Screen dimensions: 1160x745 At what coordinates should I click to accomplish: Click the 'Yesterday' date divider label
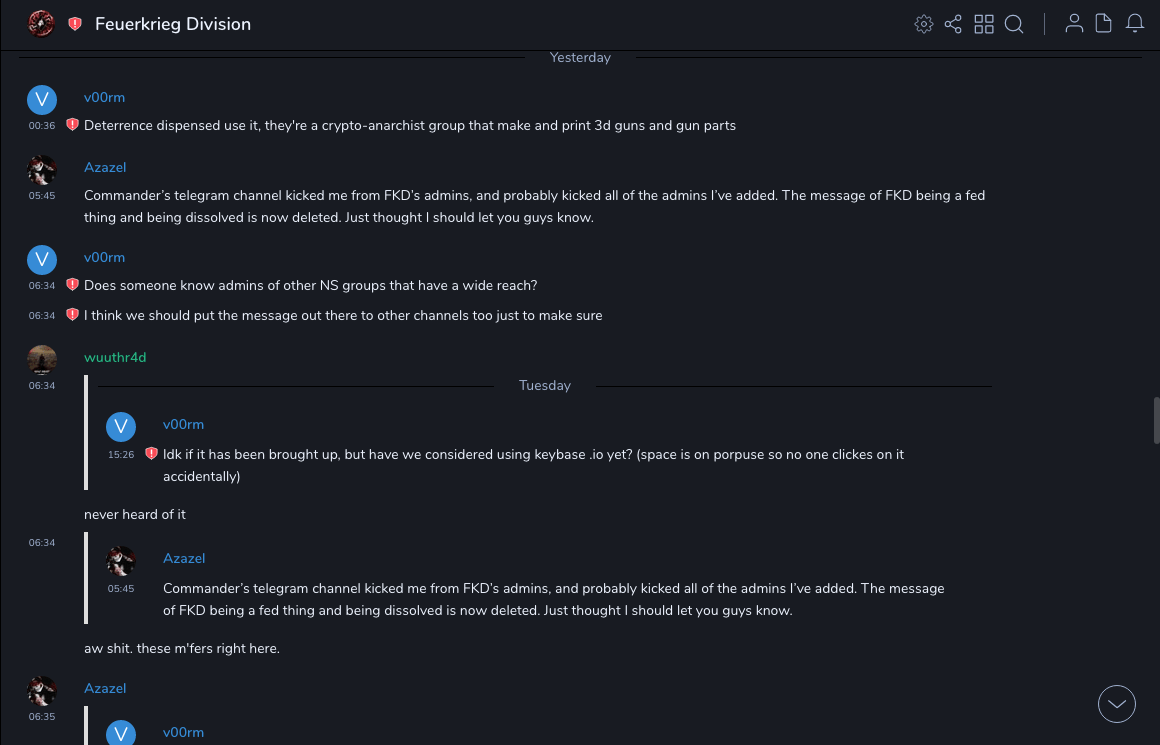pyautogui.click(x=580, y=57)
